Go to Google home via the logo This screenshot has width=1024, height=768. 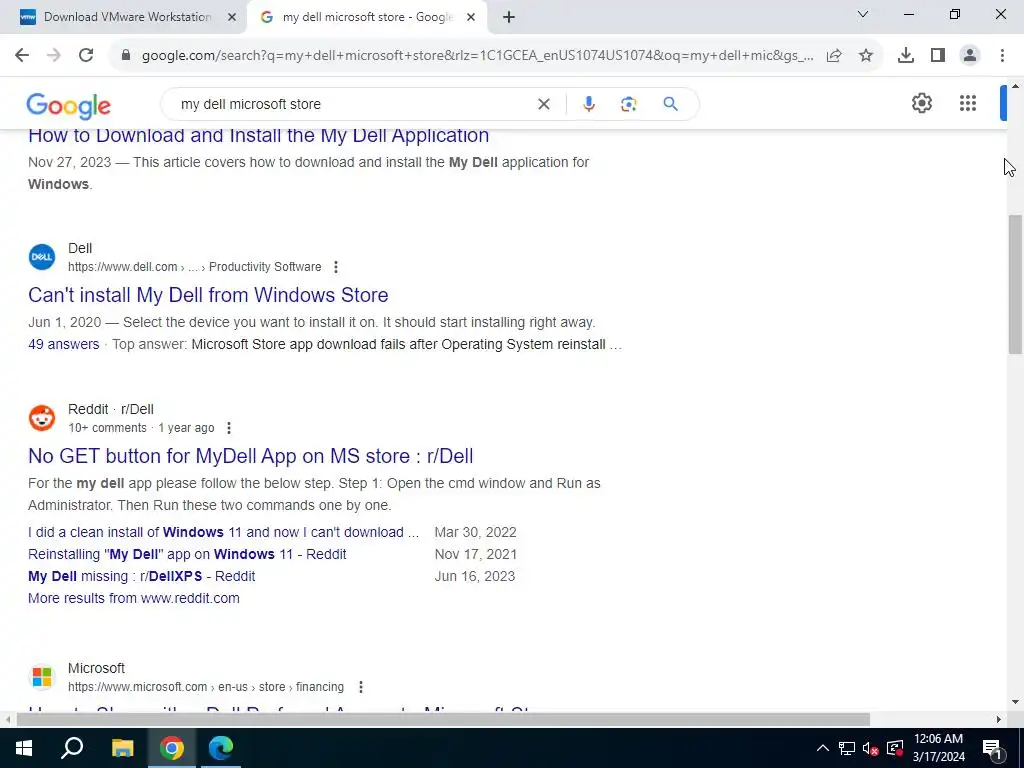(x=69, y=105)
